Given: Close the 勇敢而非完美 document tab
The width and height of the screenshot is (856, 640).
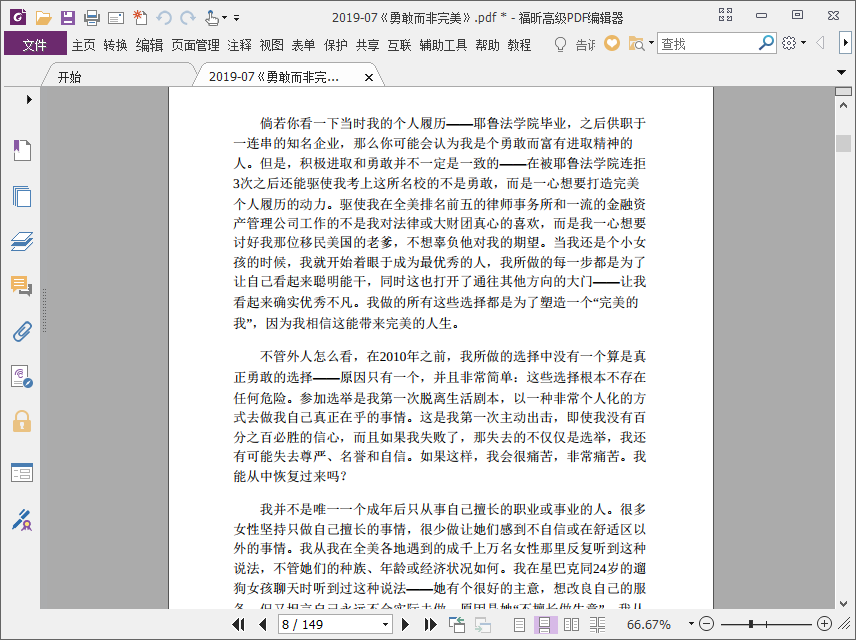Looking at the screenshot, I should pos(369,78).
